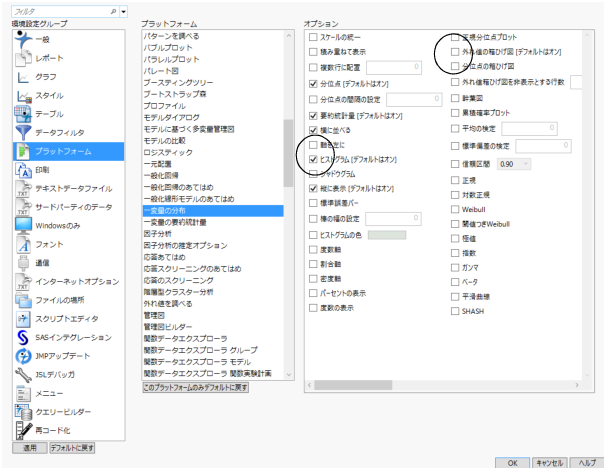Select the テキストデータファイル icon
The height and width of the screenshot is (470, 606).
24,188
